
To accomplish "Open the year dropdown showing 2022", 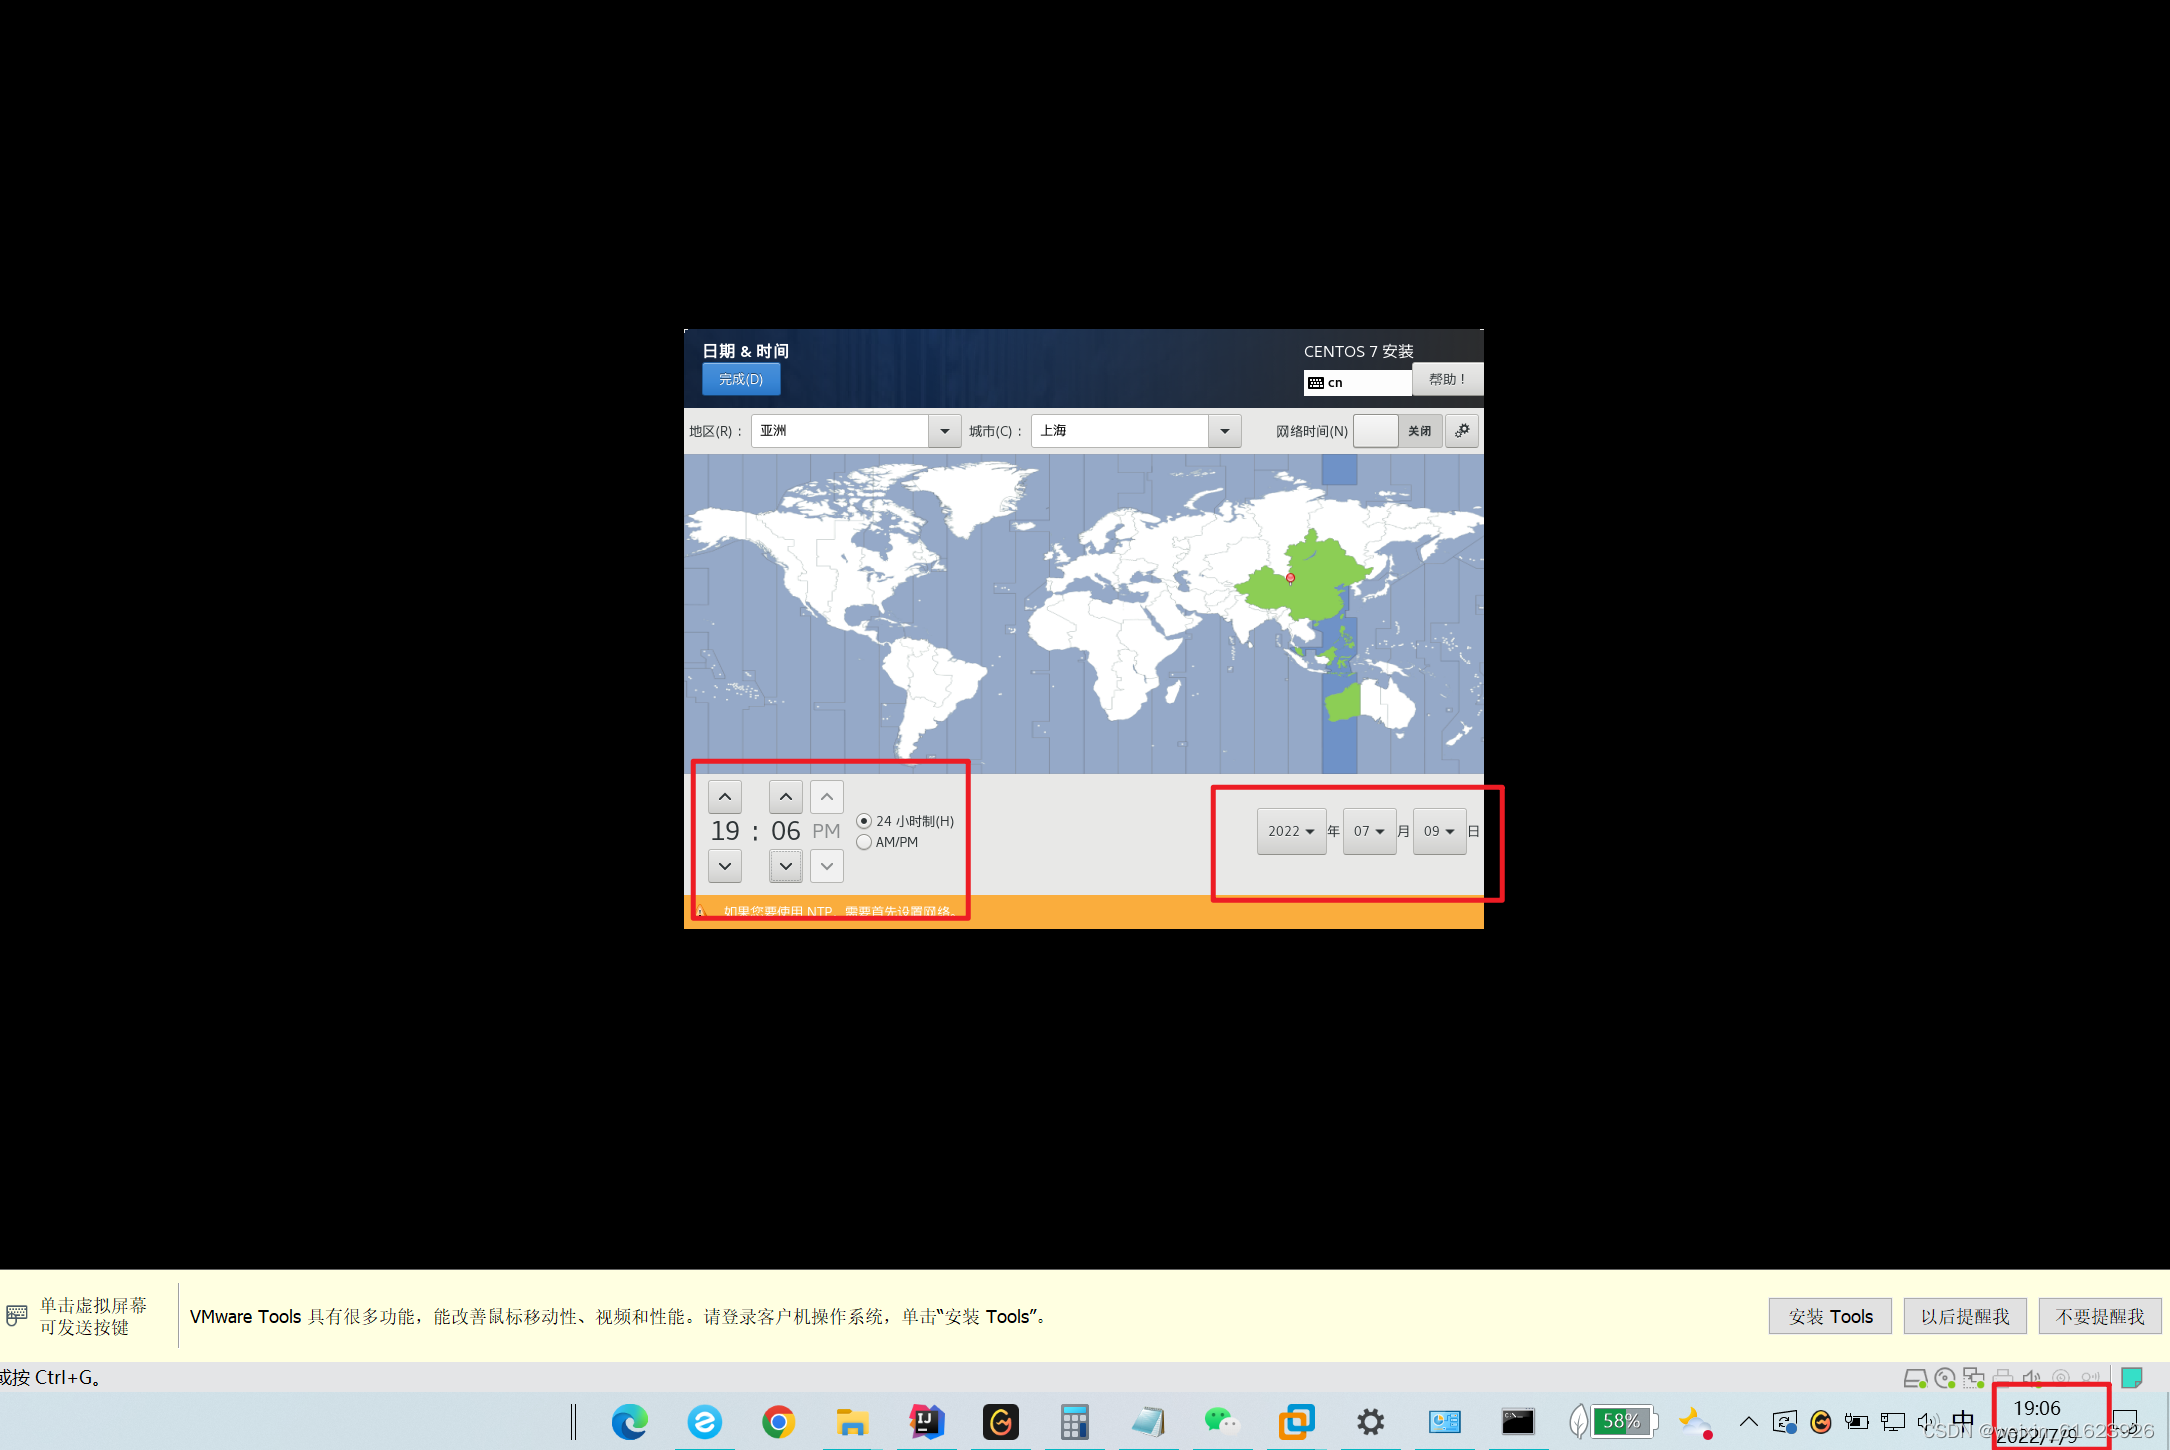I will [x=1291, y=831].
